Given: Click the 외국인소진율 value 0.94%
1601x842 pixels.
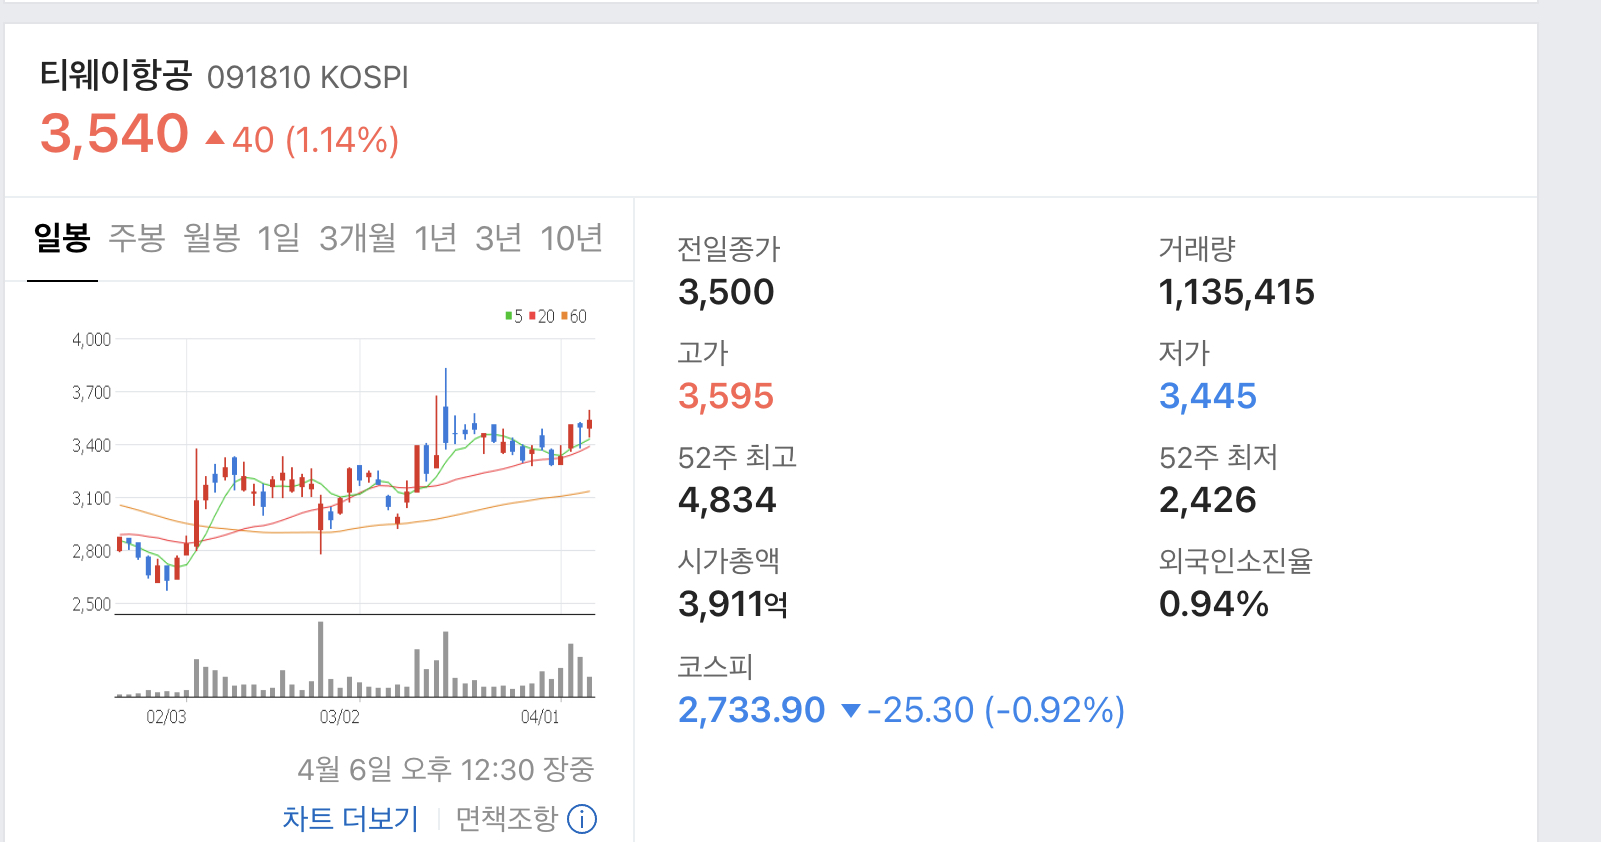Looking at the screenshot, I should tap(1214, 604).
